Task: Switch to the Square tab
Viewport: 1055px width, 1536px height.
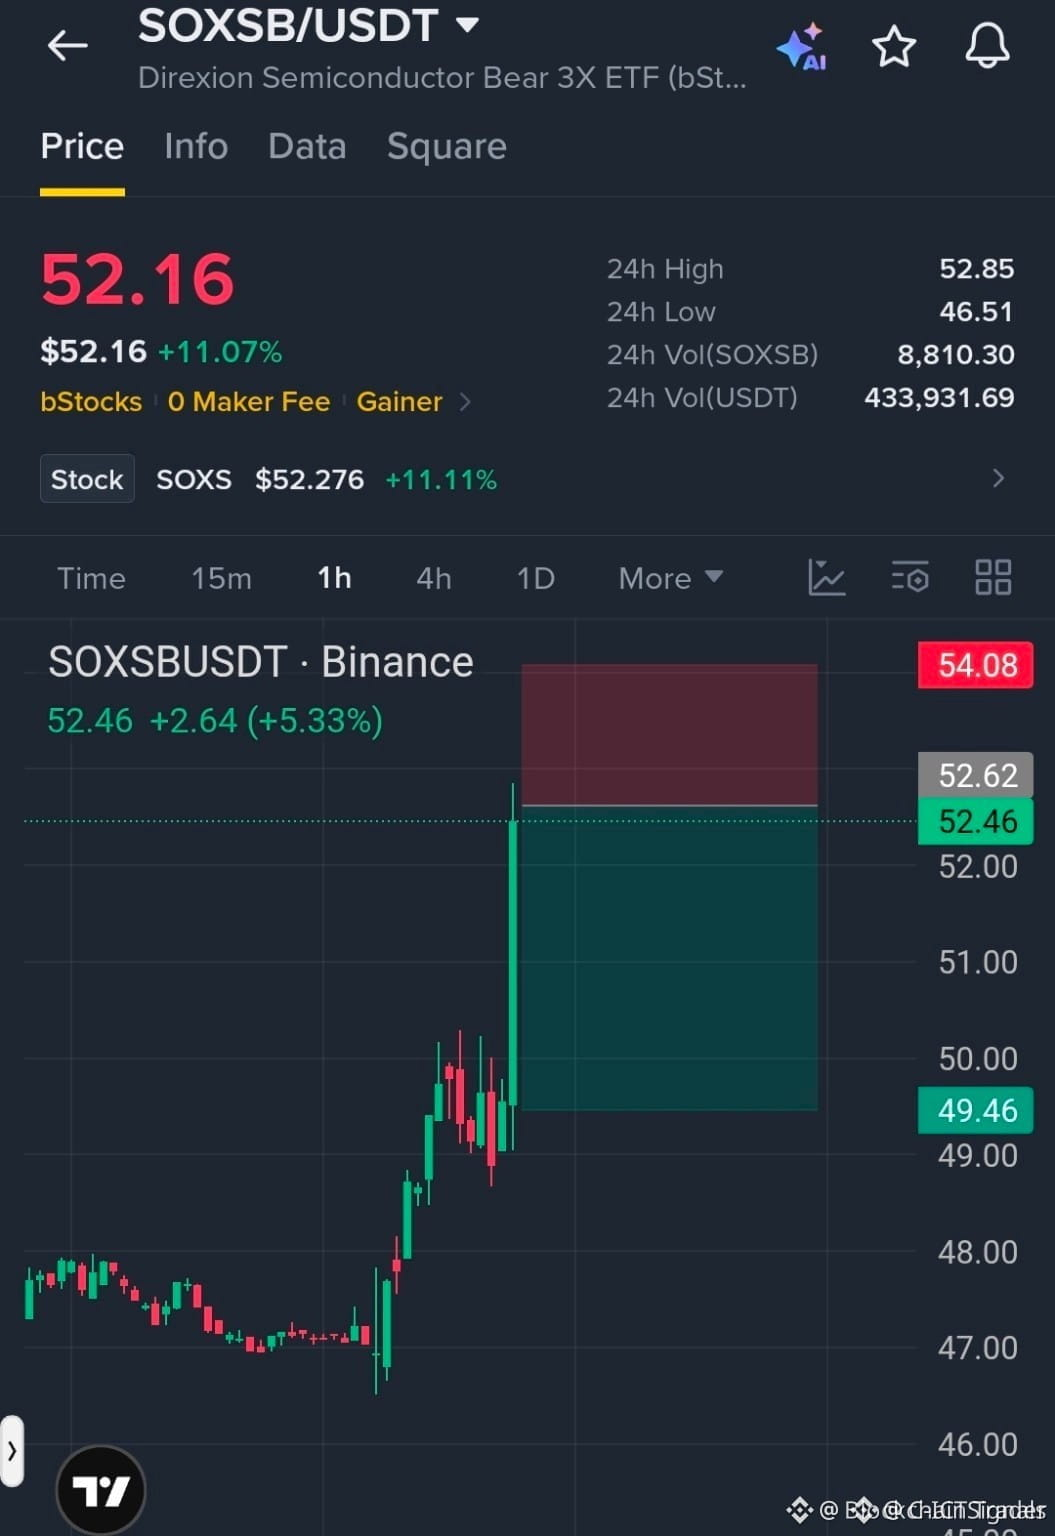Action: 447,147
